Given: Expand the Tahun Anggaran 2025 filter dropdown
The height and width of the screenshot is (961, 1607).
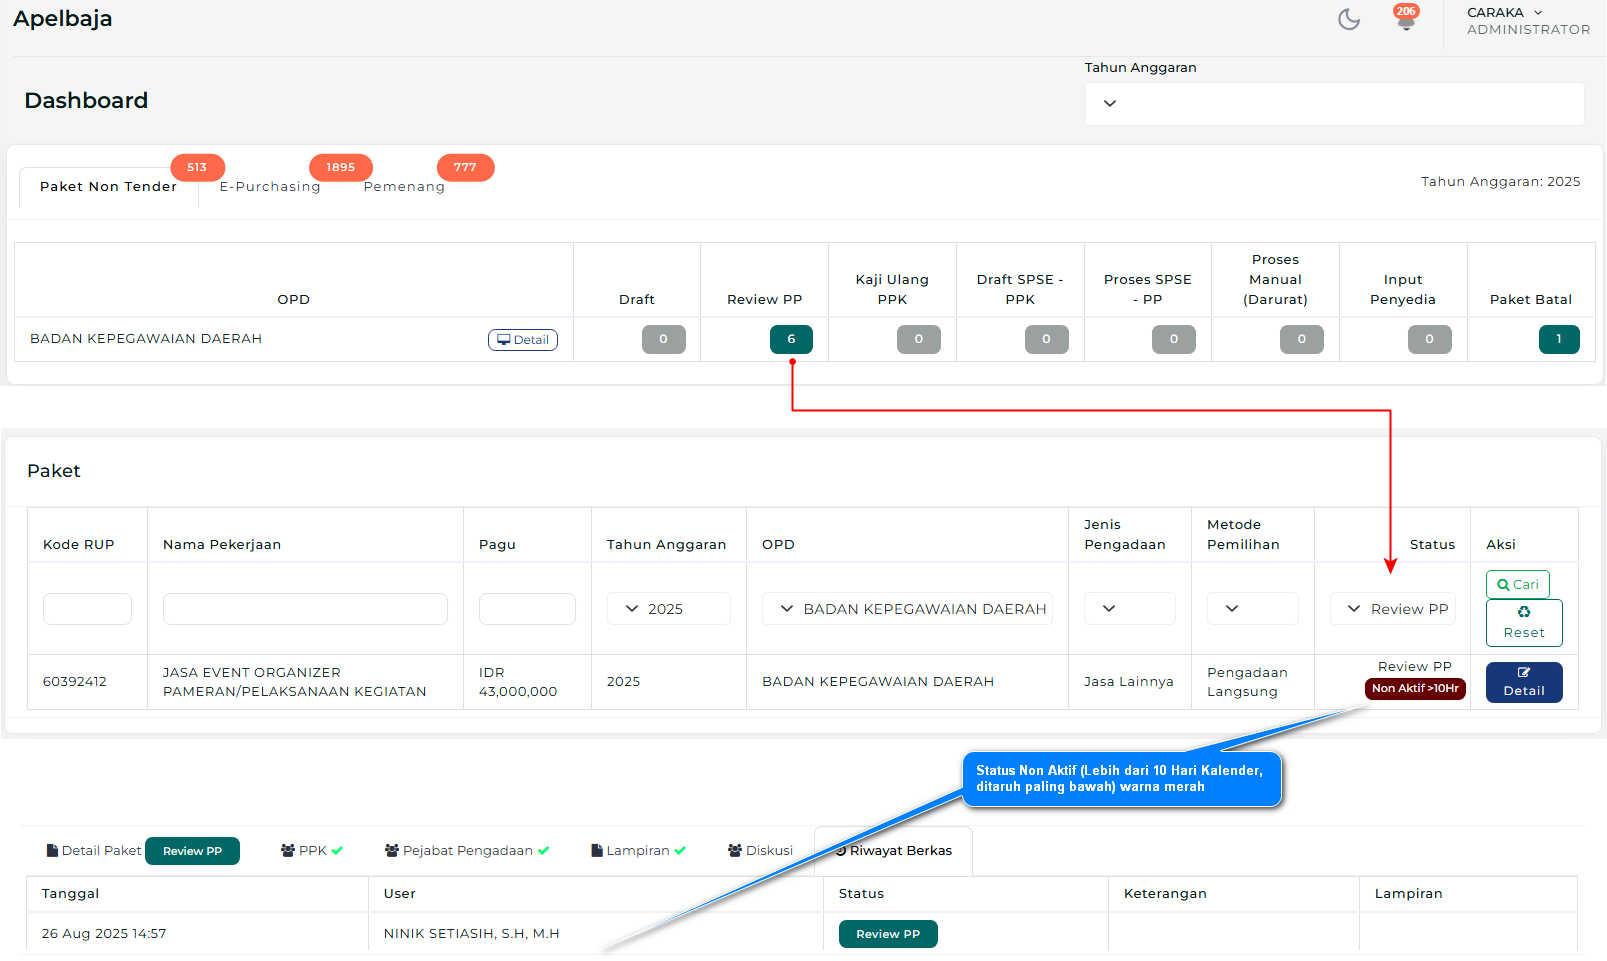Looking at the screenshot, I should coord(668,609).
